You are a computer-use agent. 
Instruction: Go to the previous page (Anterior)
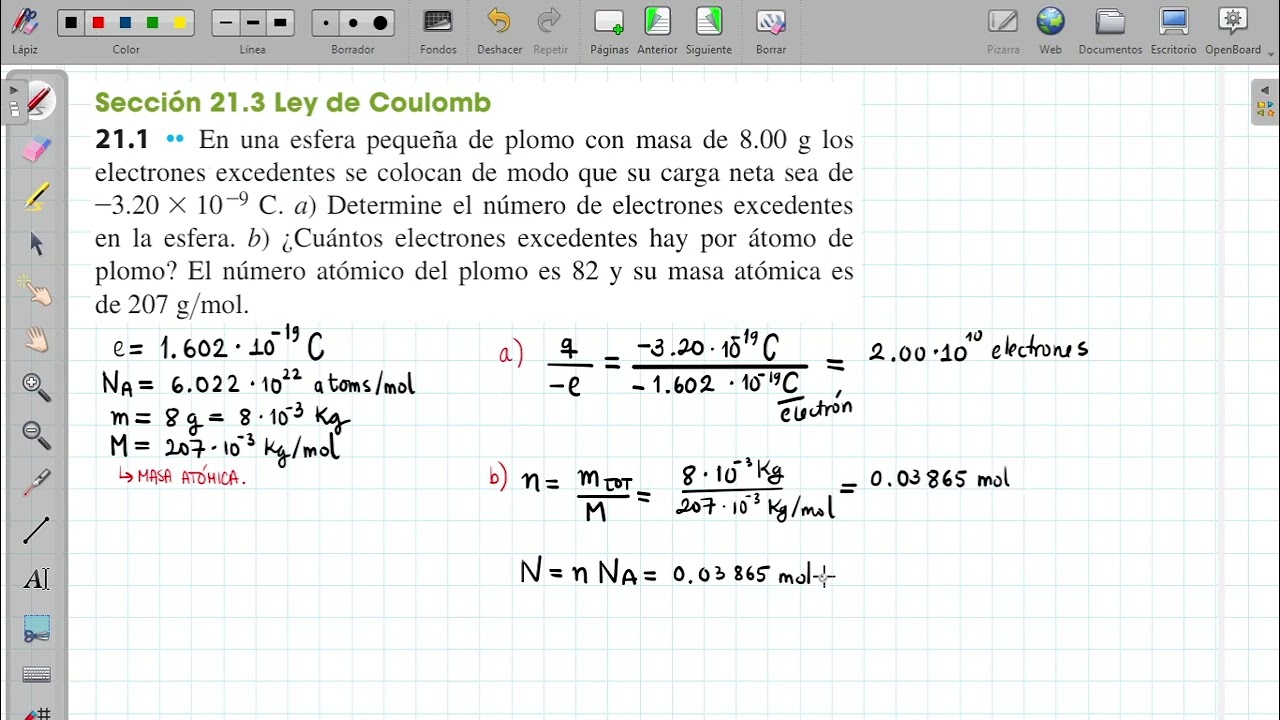(657, 30)
